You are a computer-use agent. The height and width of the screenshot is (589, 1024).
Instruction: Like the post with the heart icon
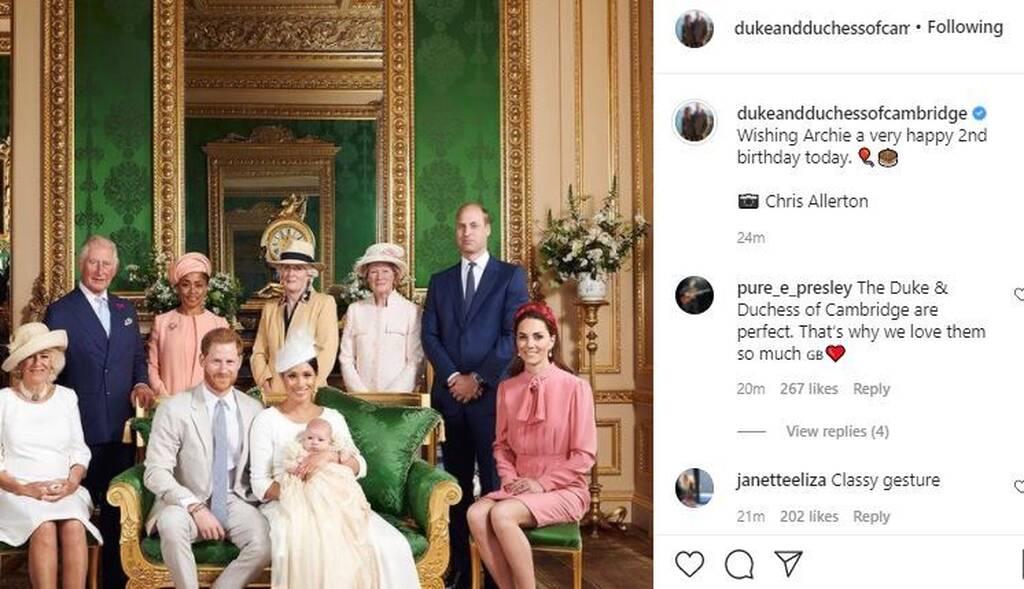689,564
